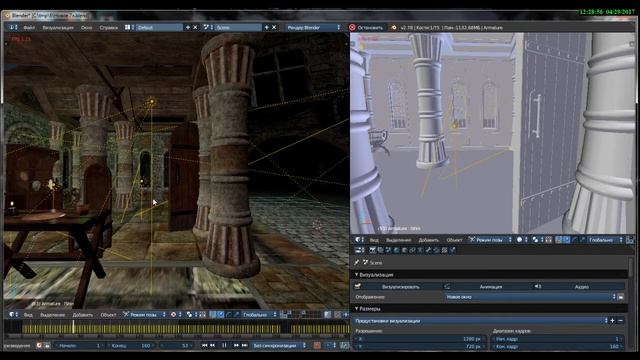Screen dimensions: 640x360
Task: Jump to the last frame in timeline
Action: (x=244, y=345)
